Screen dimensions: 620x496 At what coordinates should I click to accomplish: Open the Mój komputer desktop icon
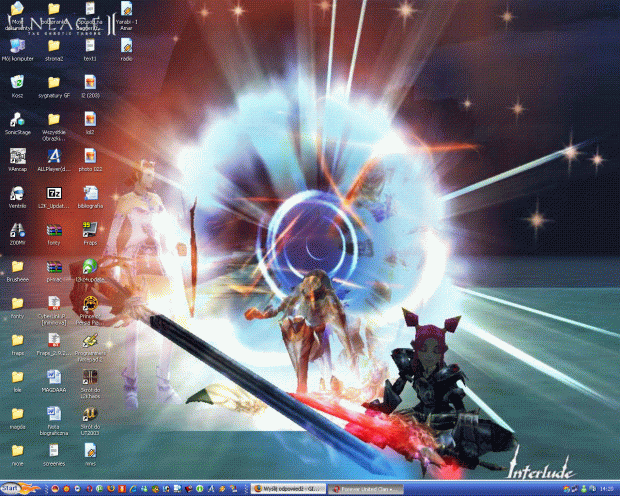[x=17, y=45]
